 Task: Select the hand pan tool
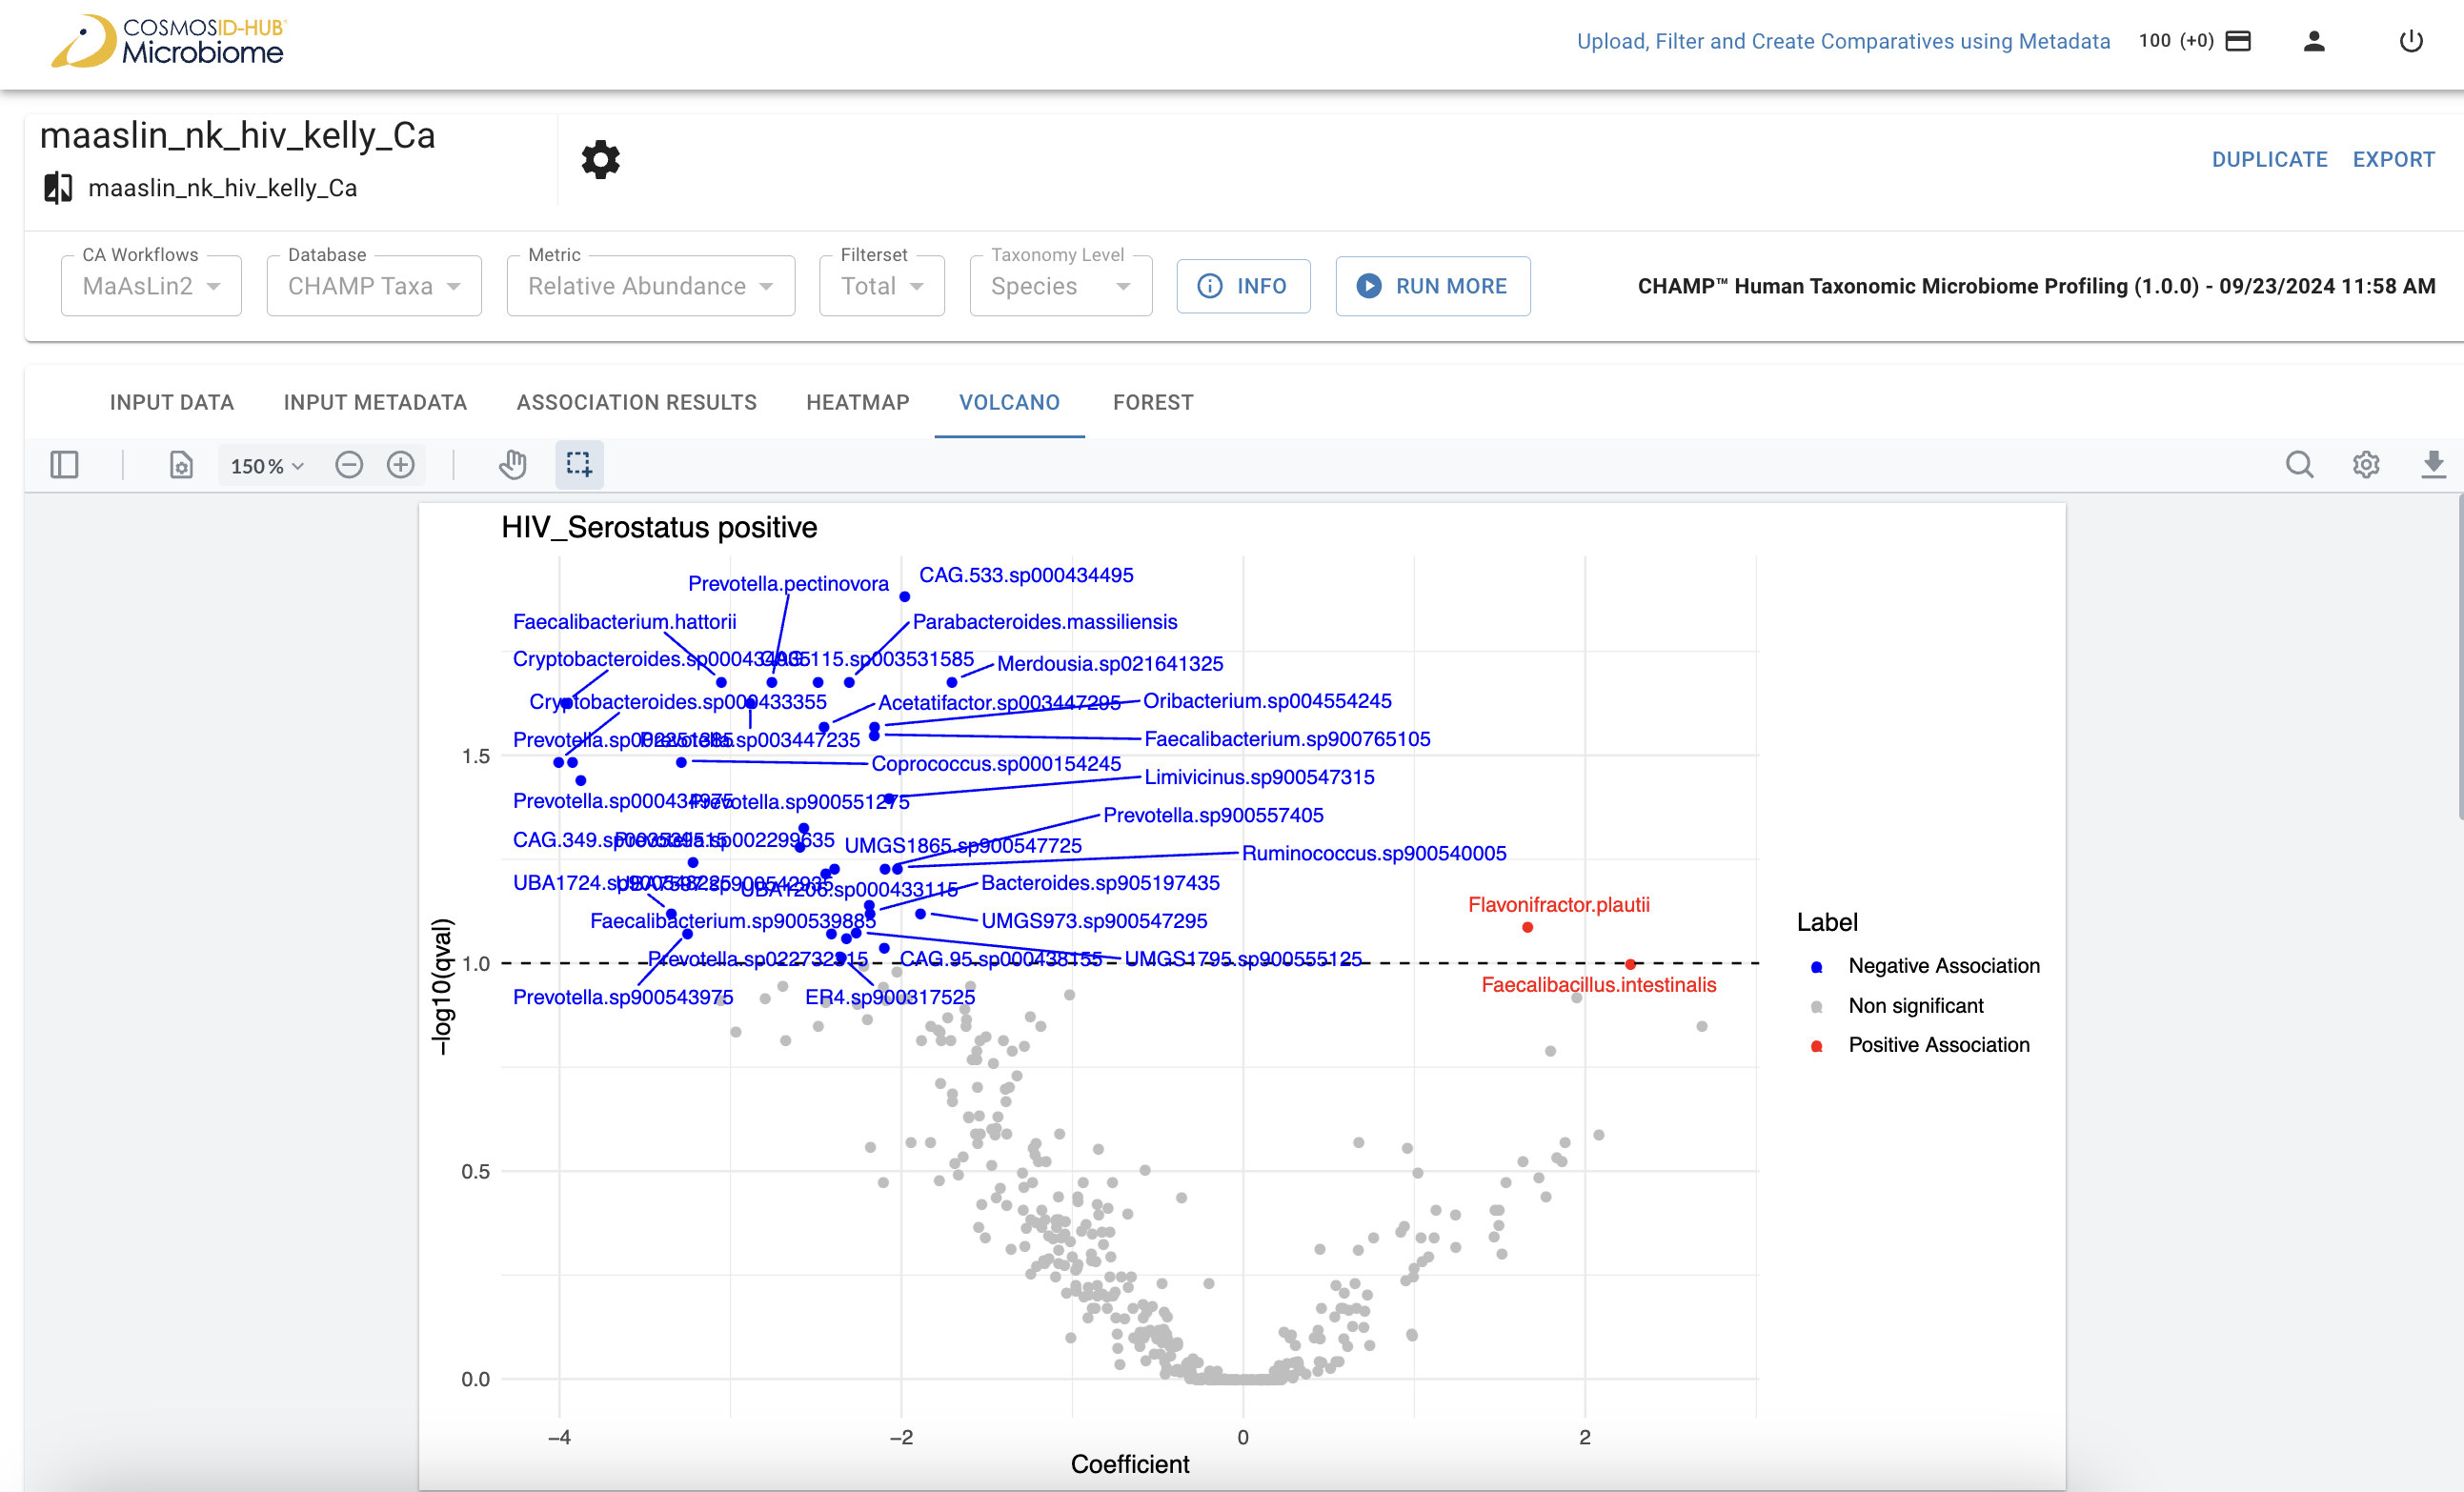(x=513, y=465)
